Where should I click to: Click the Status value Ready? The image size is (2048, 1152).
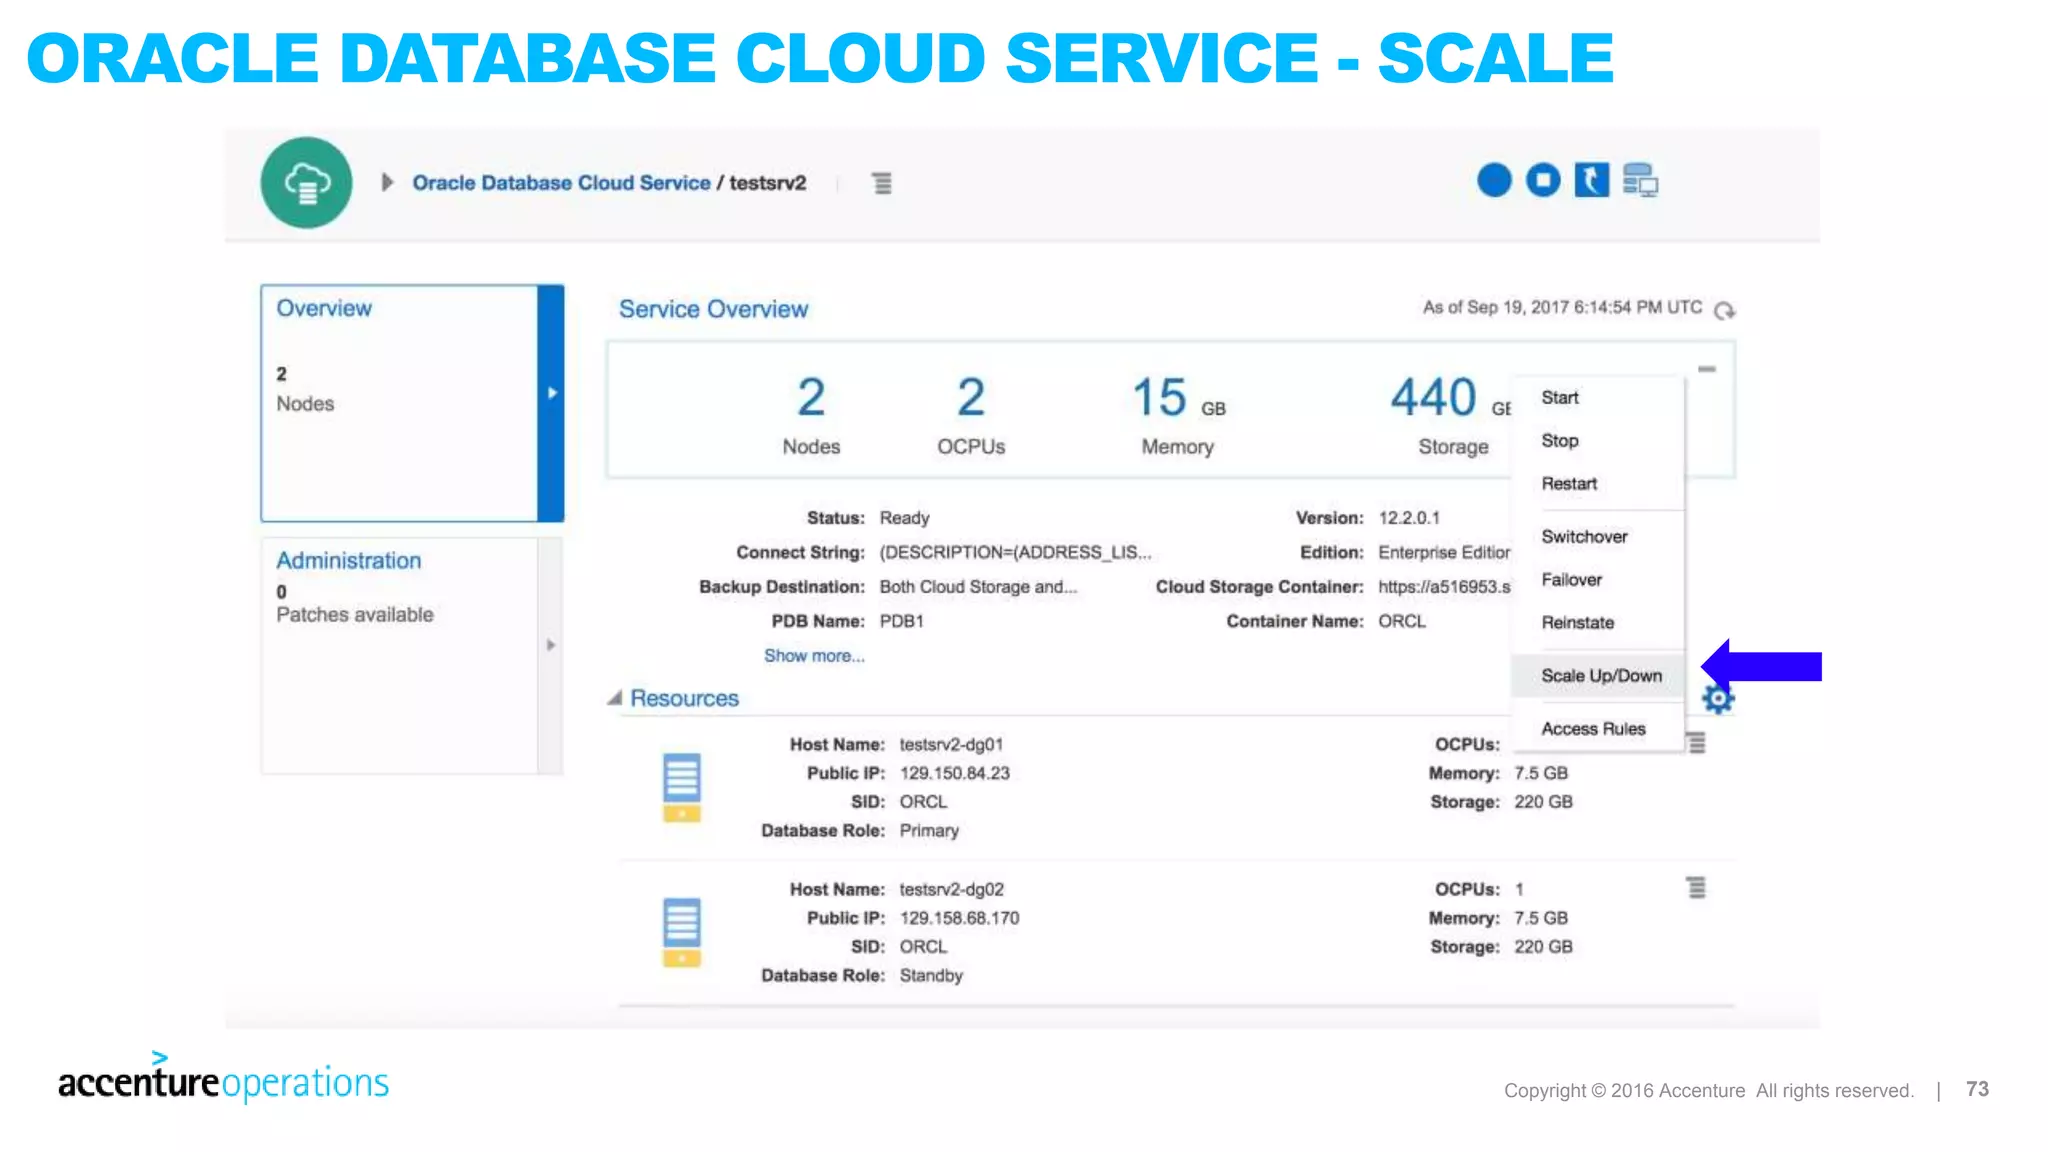(904, 518)
